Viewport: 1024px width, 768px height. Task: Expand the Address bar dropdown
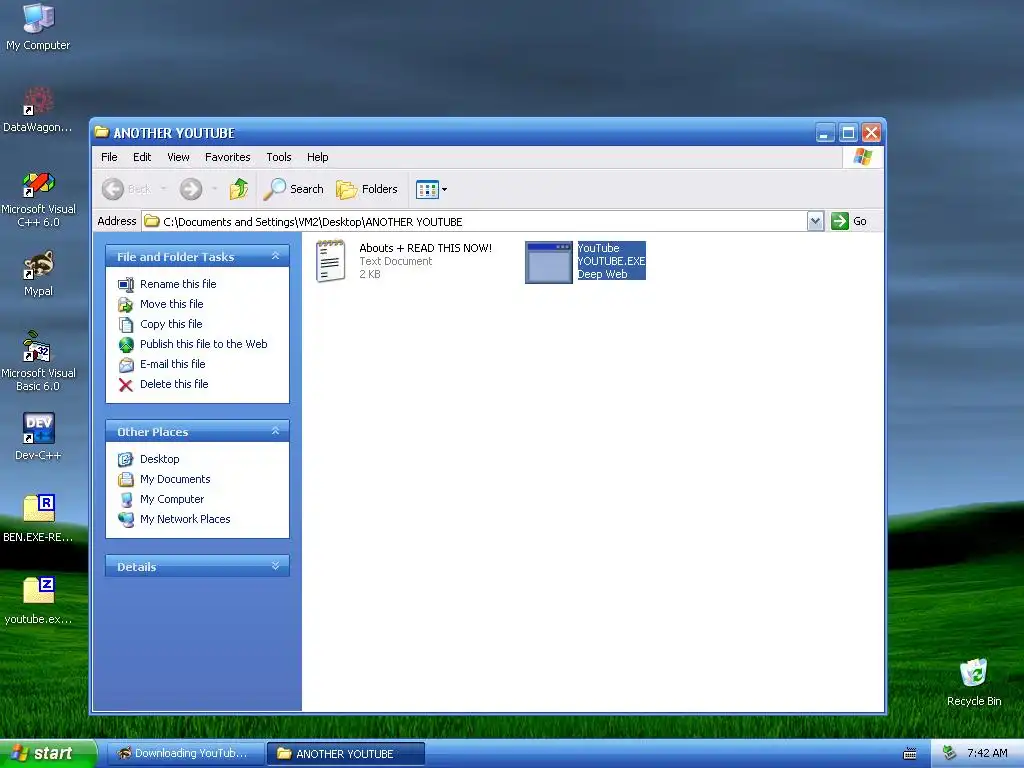[x=815, y=221]
